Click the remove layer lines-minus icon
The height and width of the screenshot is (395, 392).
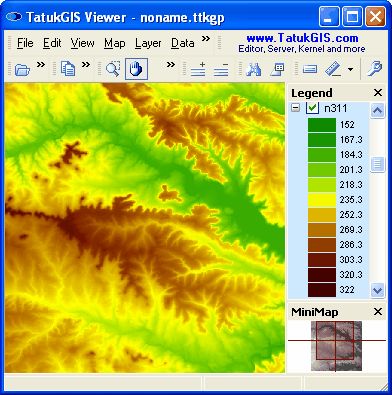click(x=221, y=69)
